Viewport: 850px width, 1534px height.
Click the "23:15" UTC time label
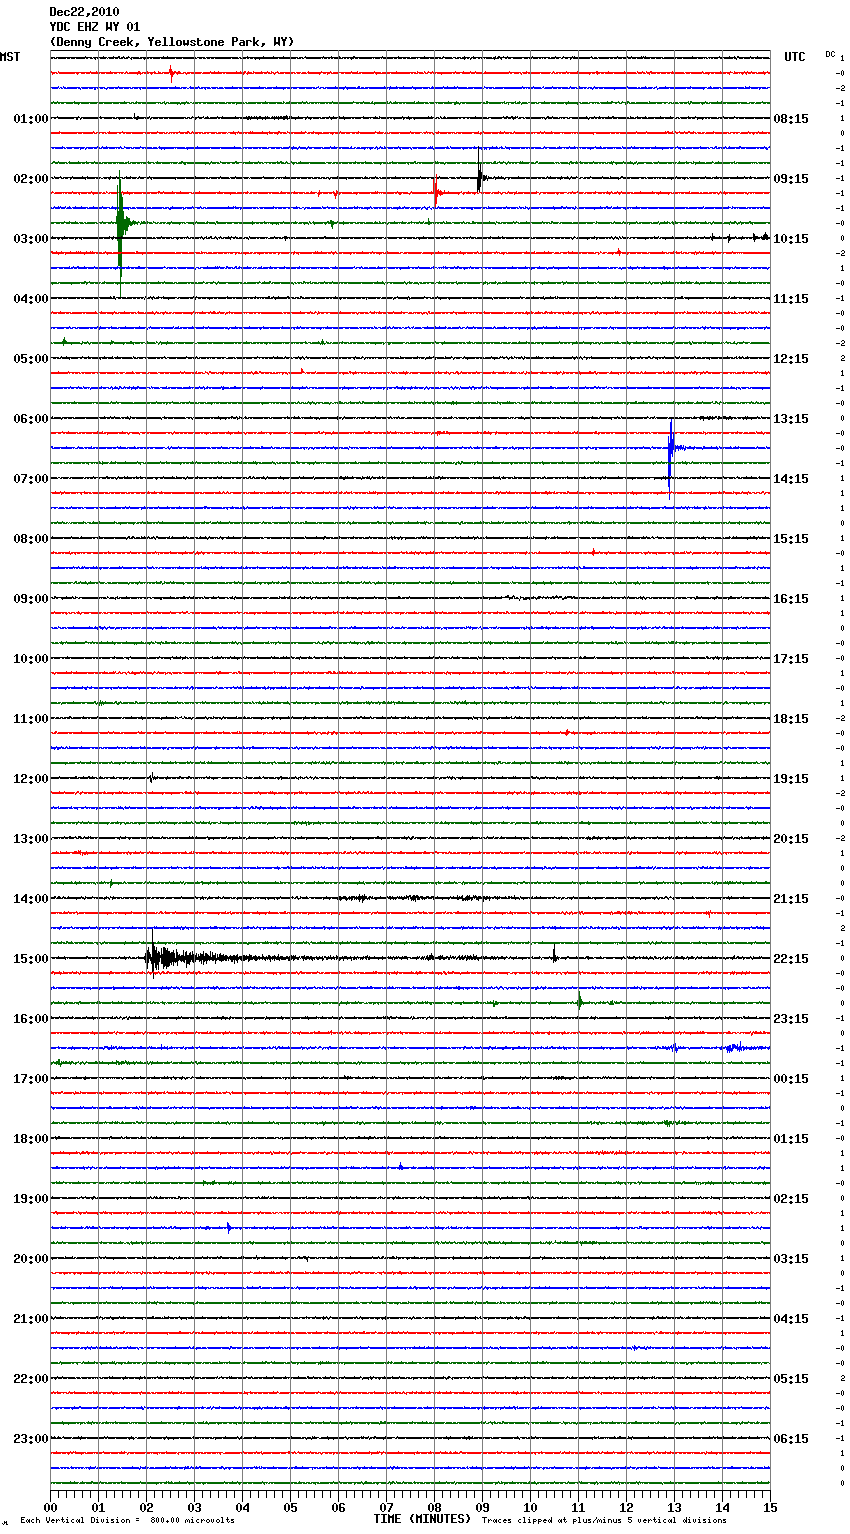coord(791,1019)
